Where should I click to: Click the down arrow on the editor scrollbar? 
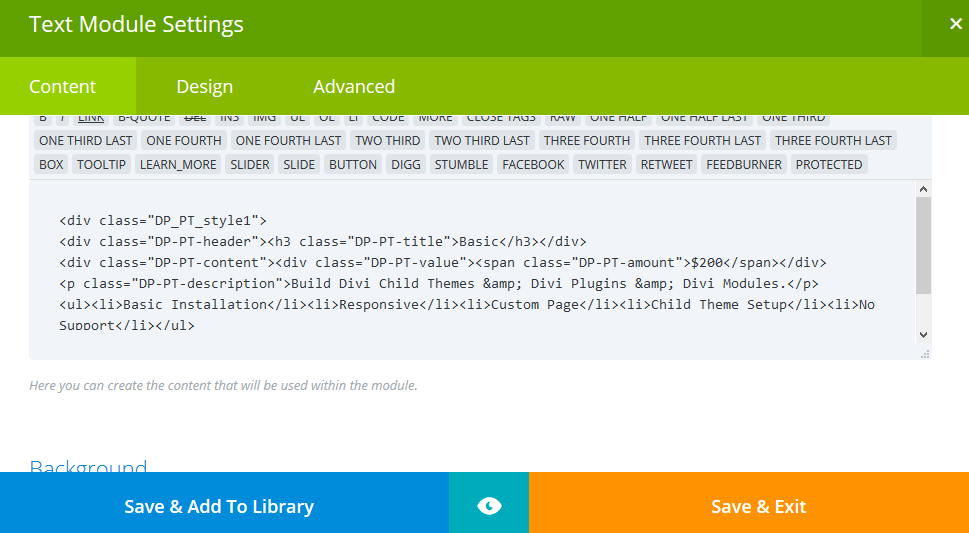923,335
